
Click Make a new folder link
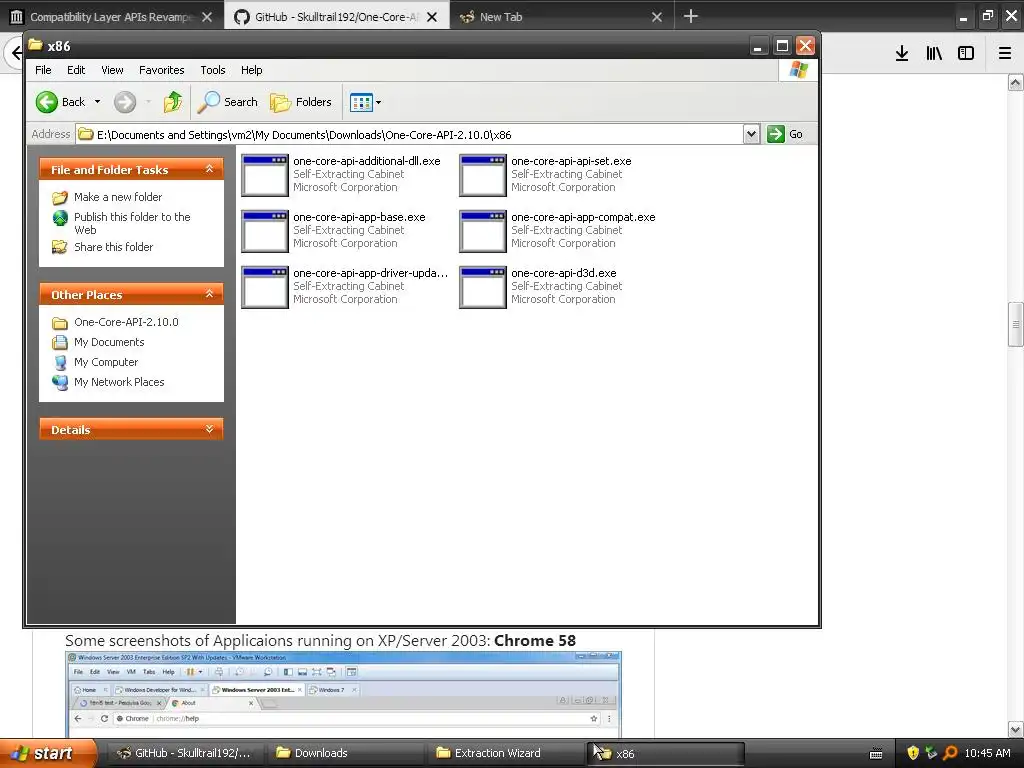(118, 197)
